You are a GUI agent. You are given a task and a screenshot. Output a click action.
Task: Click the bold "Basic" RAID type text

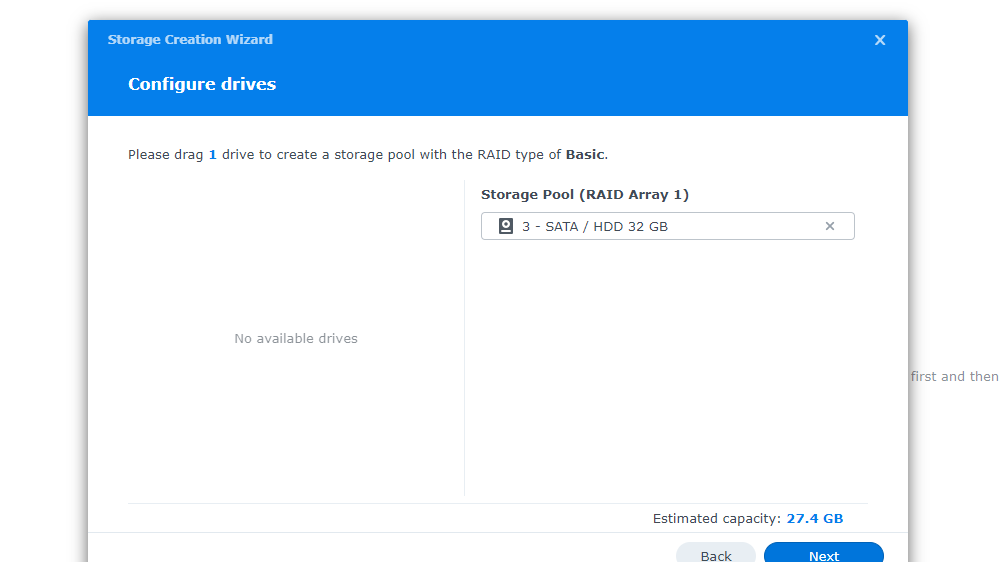[x=585, y=155]
